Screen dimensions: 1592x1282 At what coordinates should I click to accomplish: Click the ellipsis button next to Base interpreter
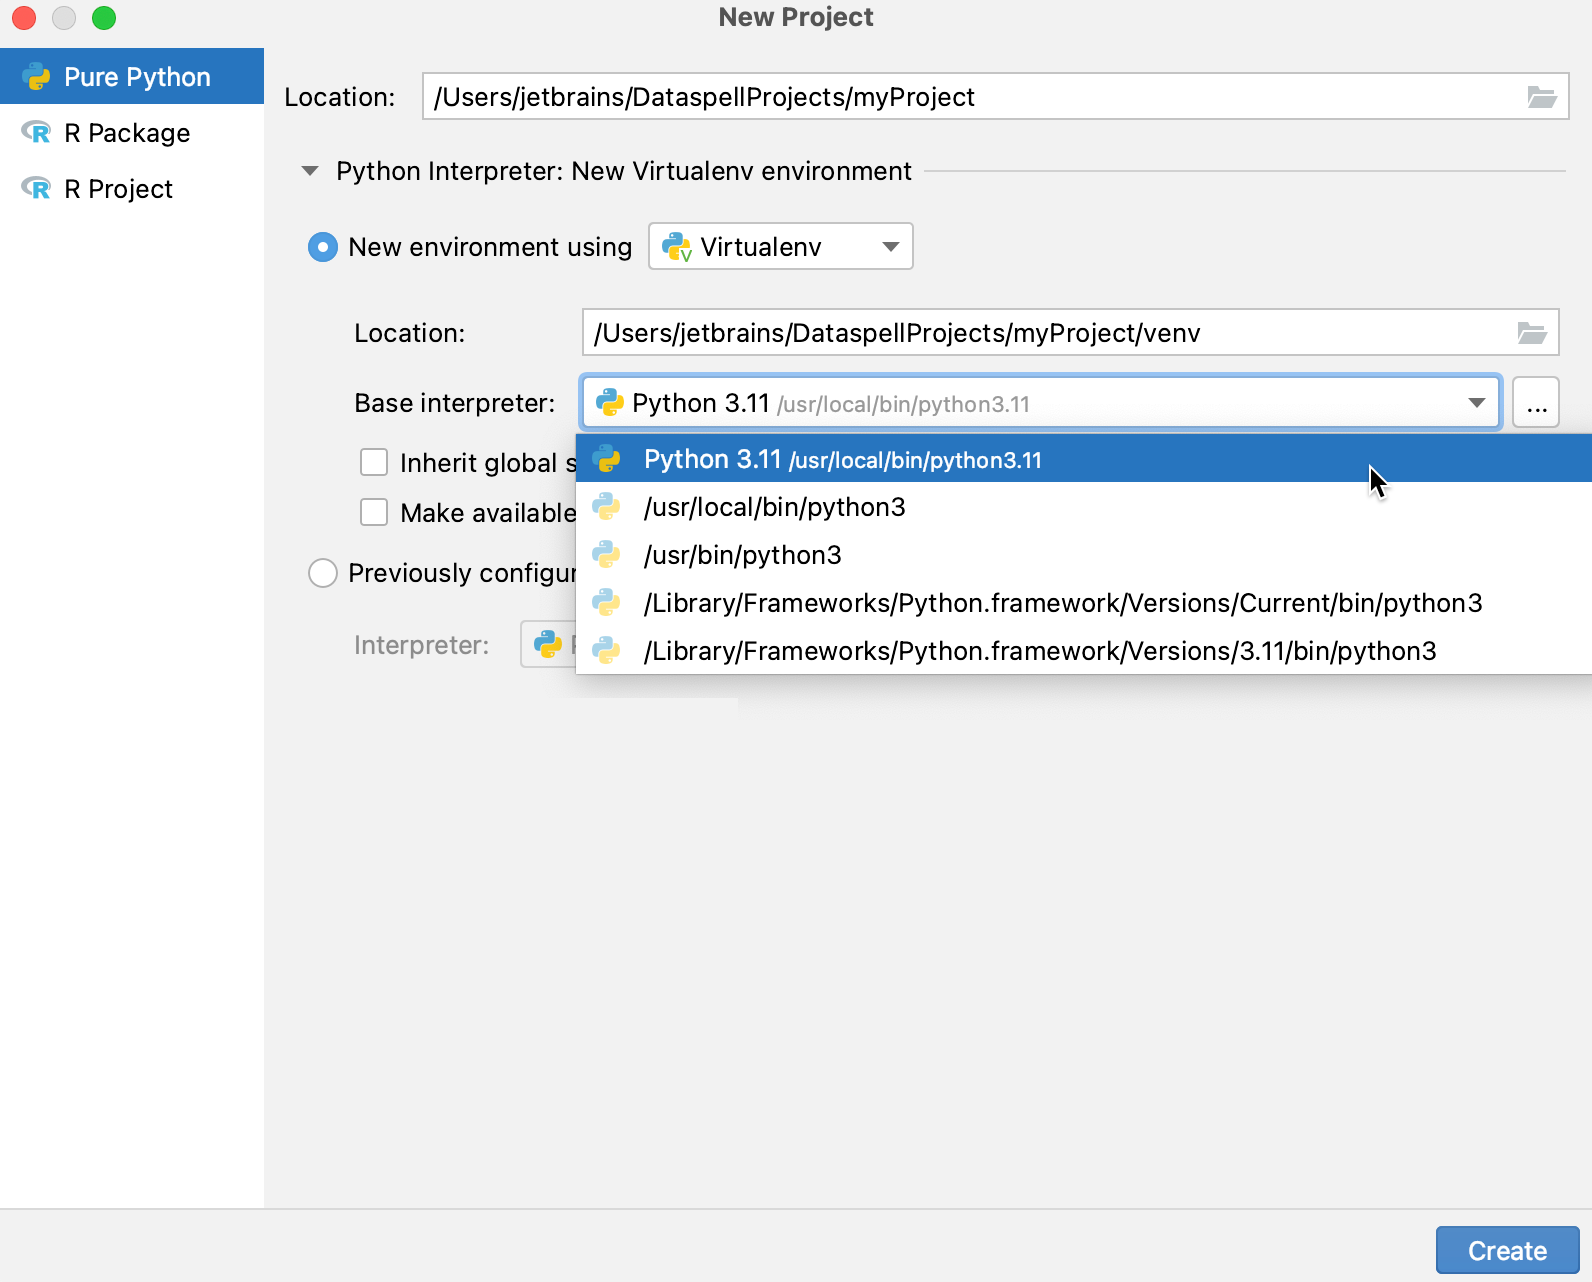click(1536, 403)
